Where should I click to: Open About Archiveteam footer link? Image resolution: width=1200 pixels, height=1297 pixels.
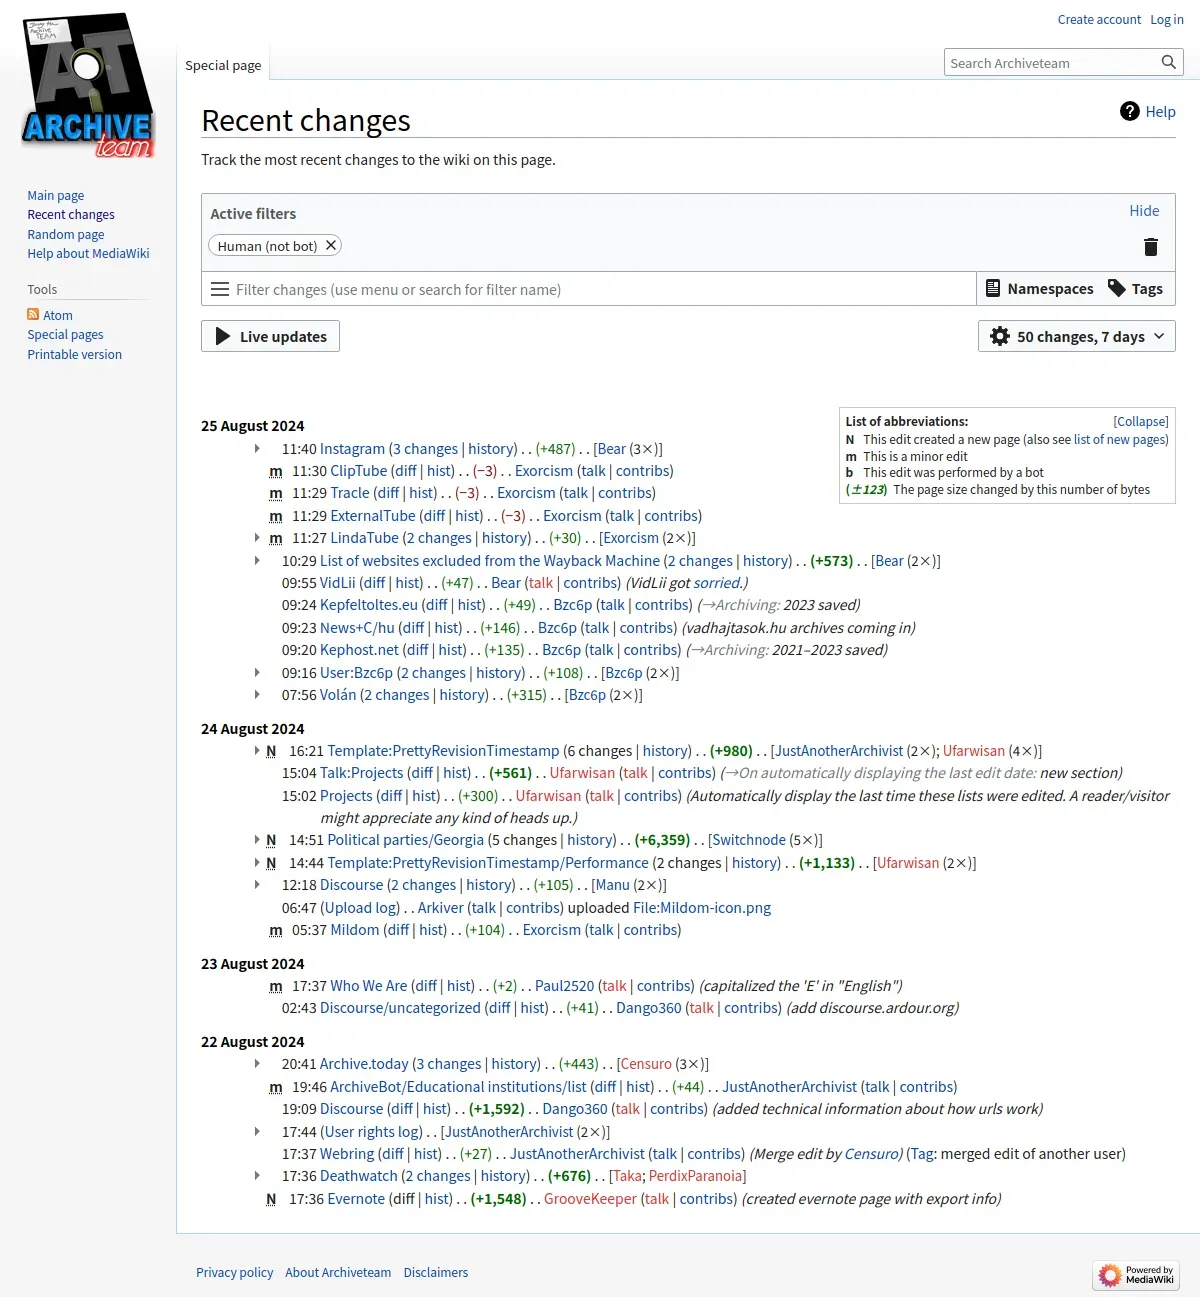click(338, 1273)
